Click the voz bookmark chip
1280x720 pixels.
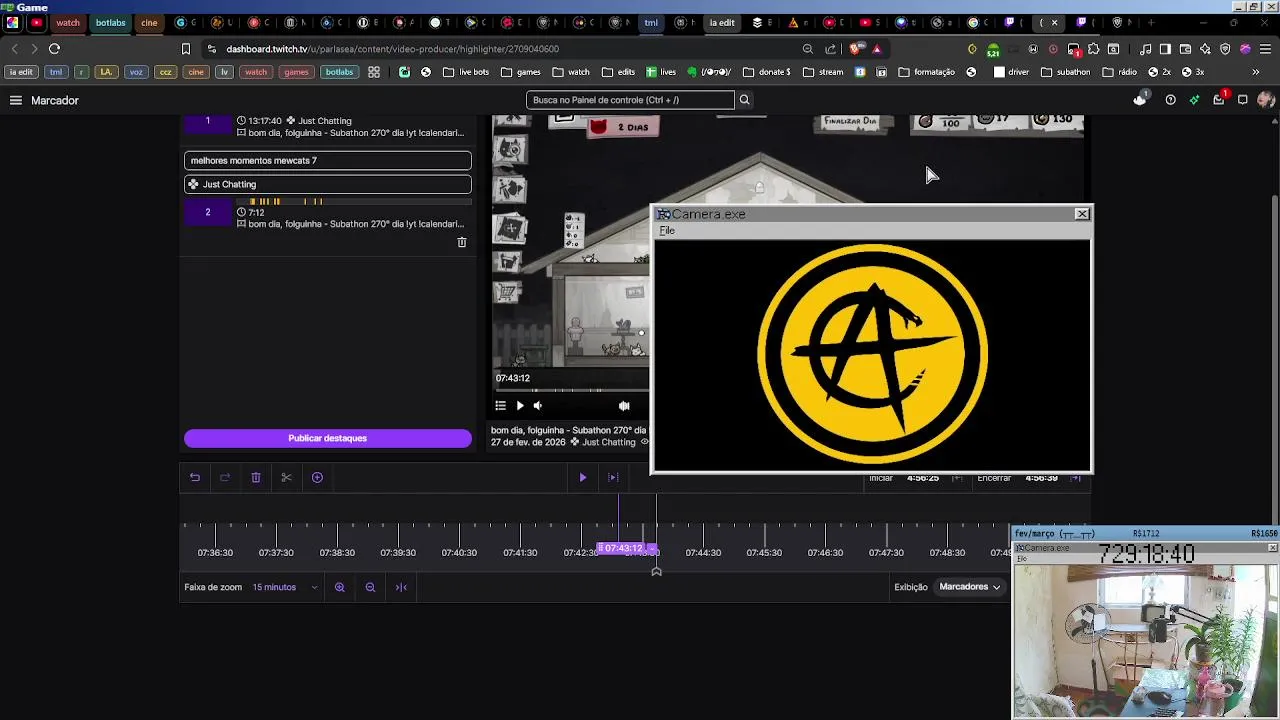(x=136, y=72)
